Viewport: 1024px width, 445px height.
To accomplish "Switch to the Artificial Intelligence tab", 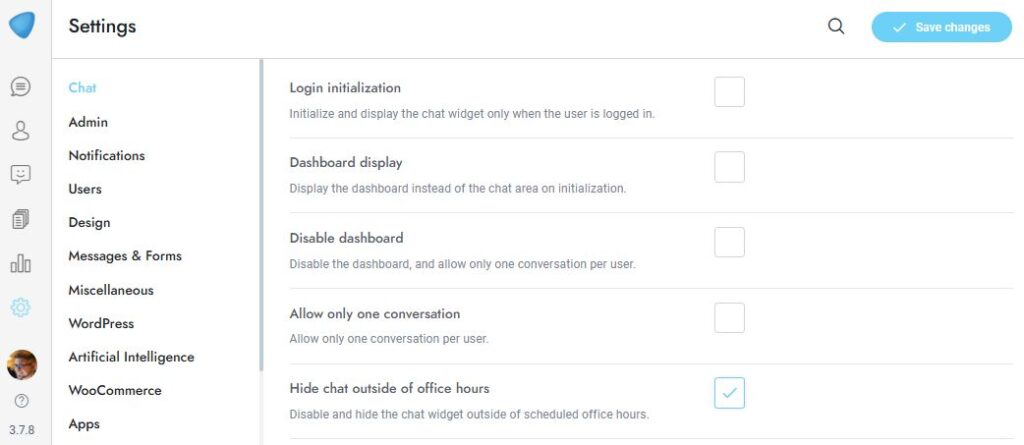I will (131, 357).
